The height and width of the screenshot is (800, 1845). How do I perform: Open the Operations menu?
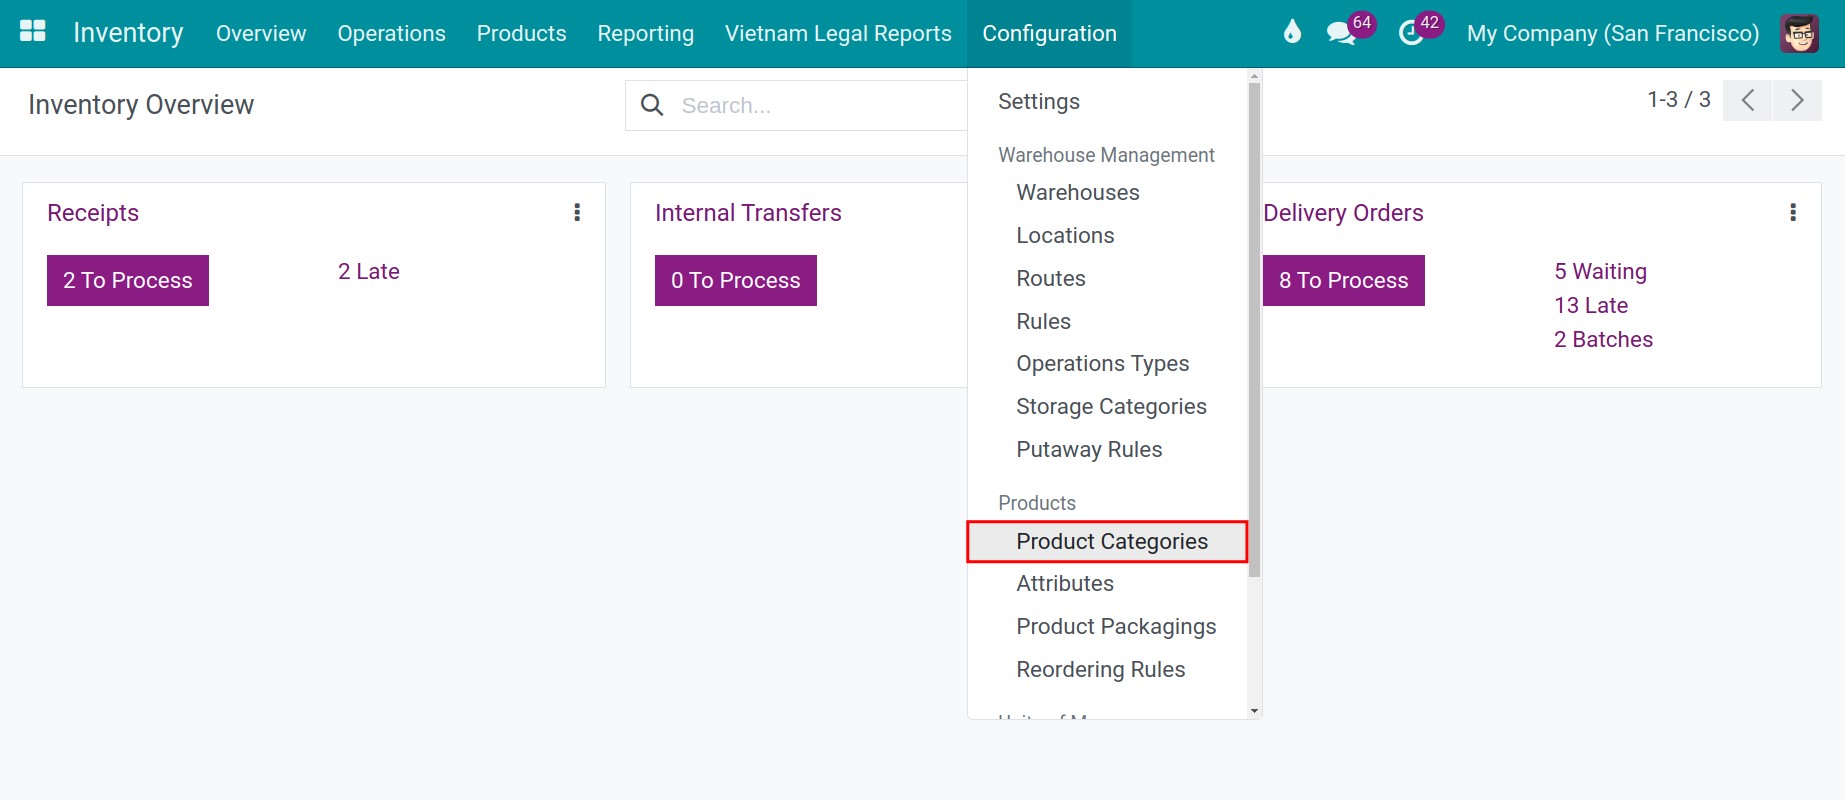tap(391, 33)
